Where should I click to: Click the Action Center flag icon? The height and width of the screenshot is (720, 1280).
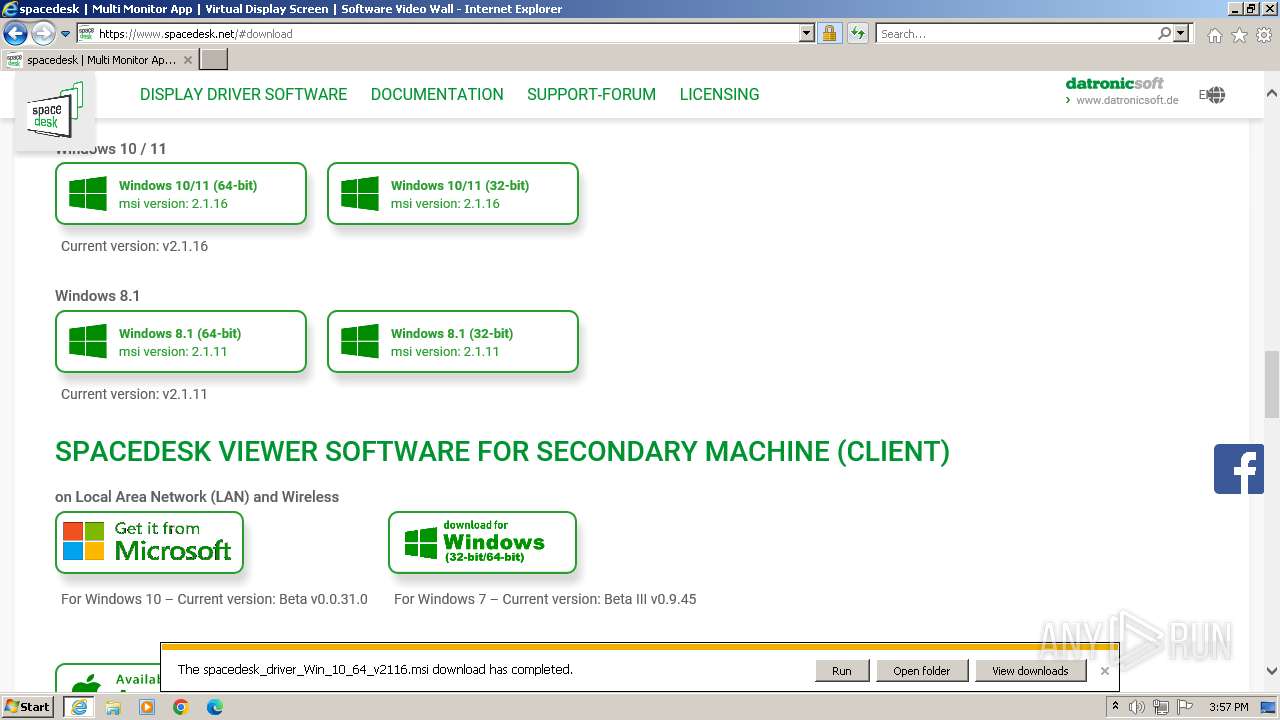(x=1187, y=707)
